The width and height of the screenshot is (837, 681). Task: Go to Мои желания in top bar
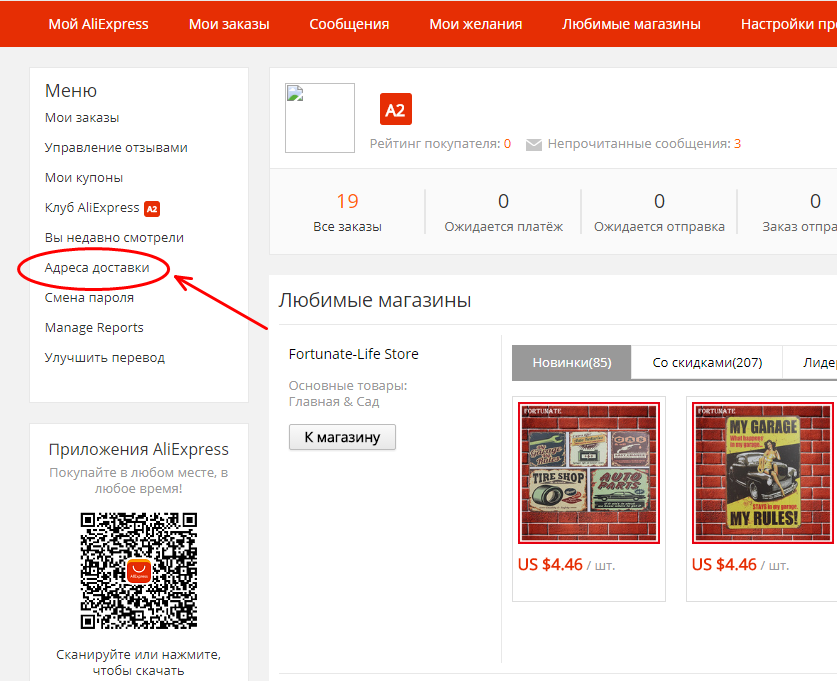[476, 24]
